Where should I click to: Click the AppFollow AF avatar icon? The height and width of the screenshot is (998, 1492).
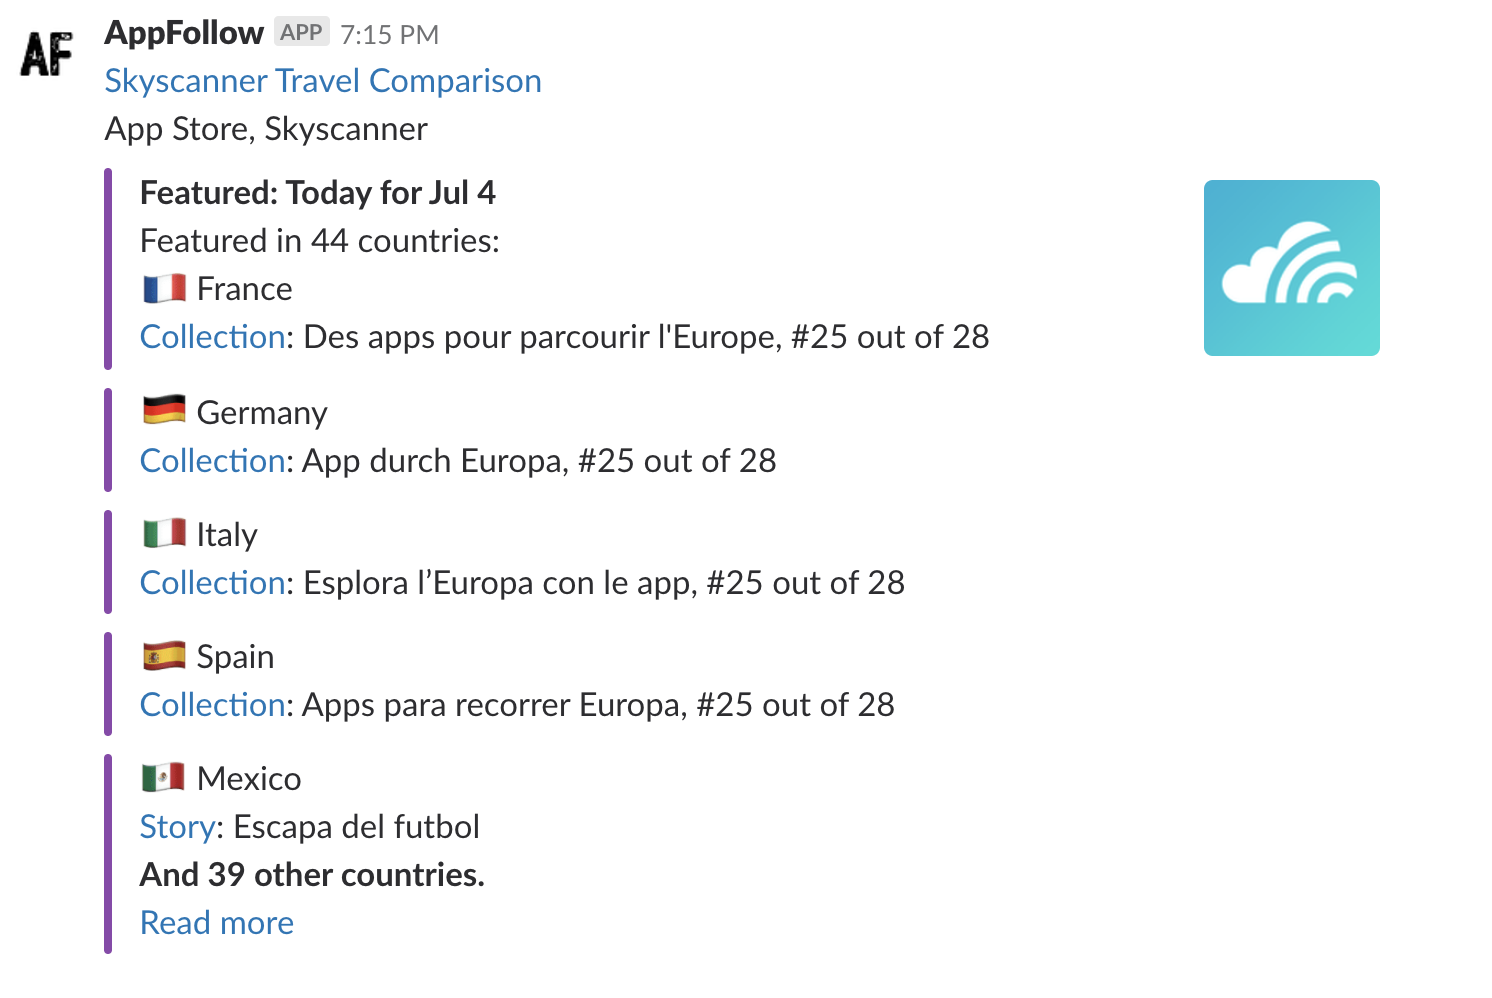tap(46, 54)
